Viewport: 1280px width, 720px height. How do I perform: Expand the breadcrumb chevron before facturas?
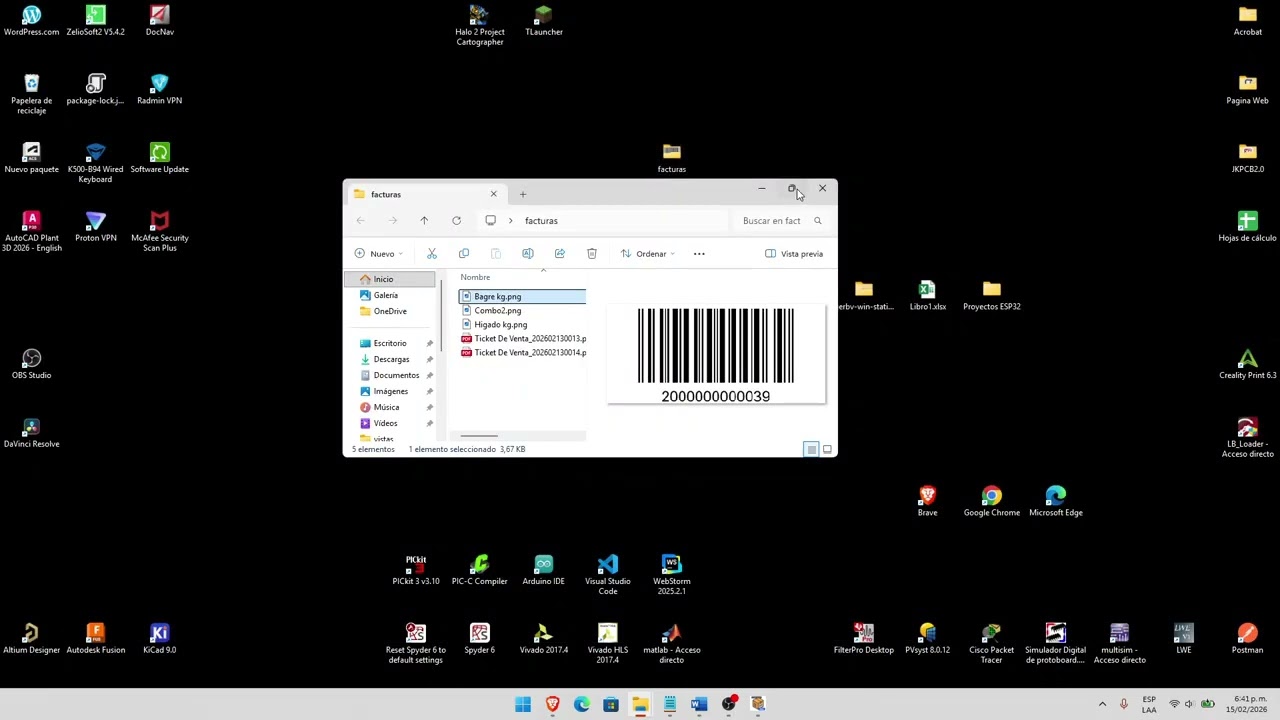point(510,221)
